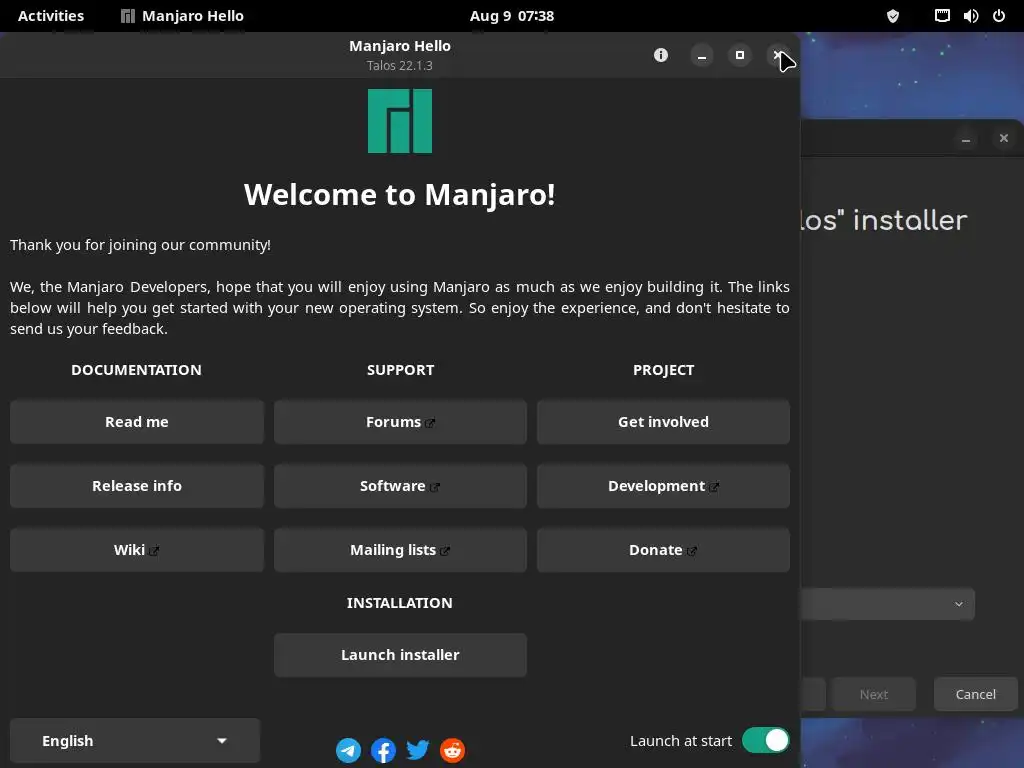Open the clock and calendar panel
Screen dimensions: 1024x768
[x=512, y=16]
